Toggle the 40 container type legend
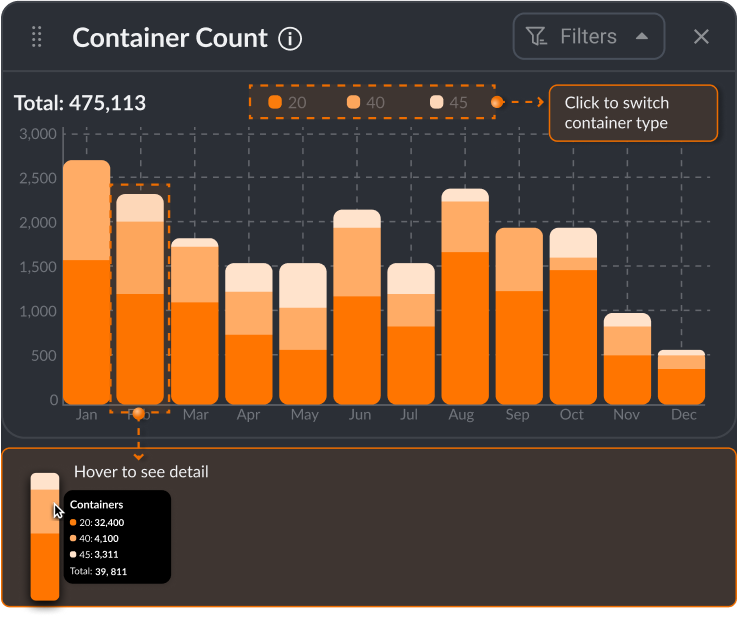 pos(366,102)
